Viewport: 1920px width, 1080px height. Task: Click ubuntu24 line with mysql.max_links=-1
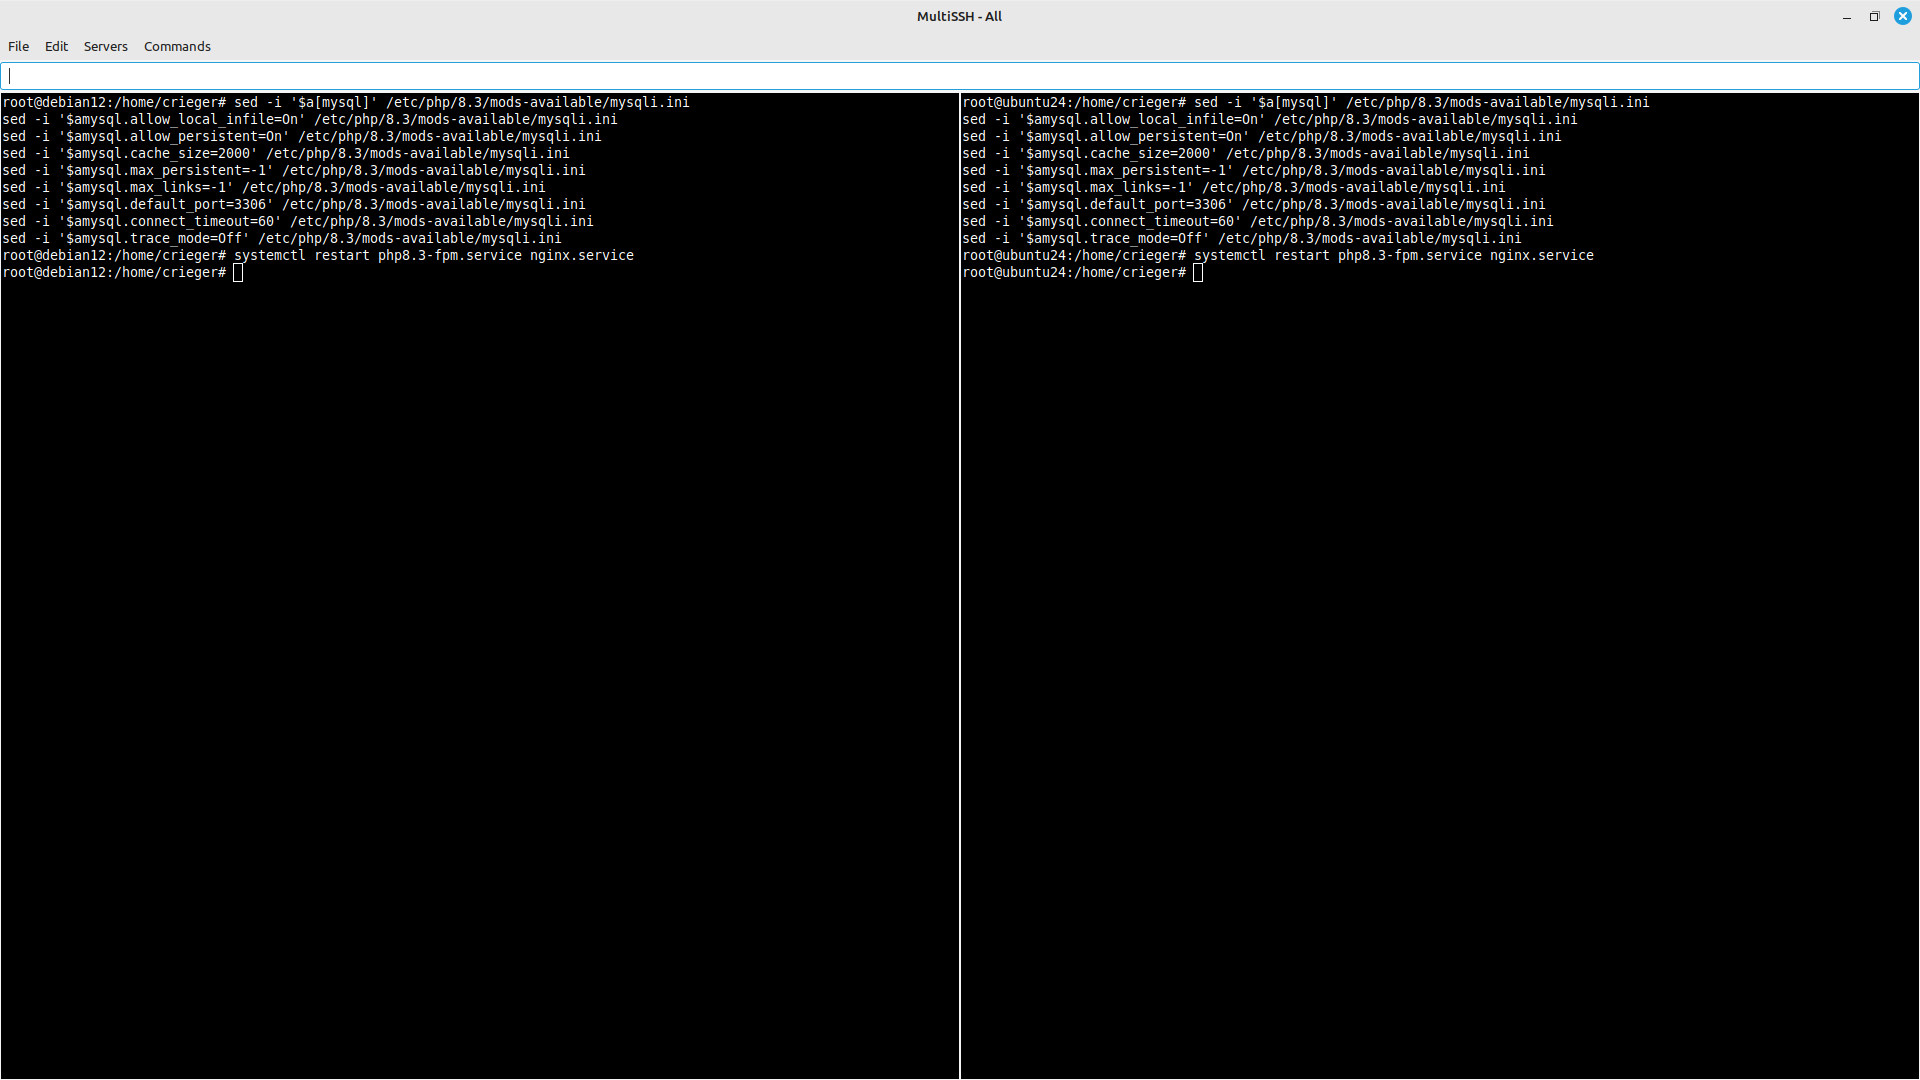click(1234, 187)
